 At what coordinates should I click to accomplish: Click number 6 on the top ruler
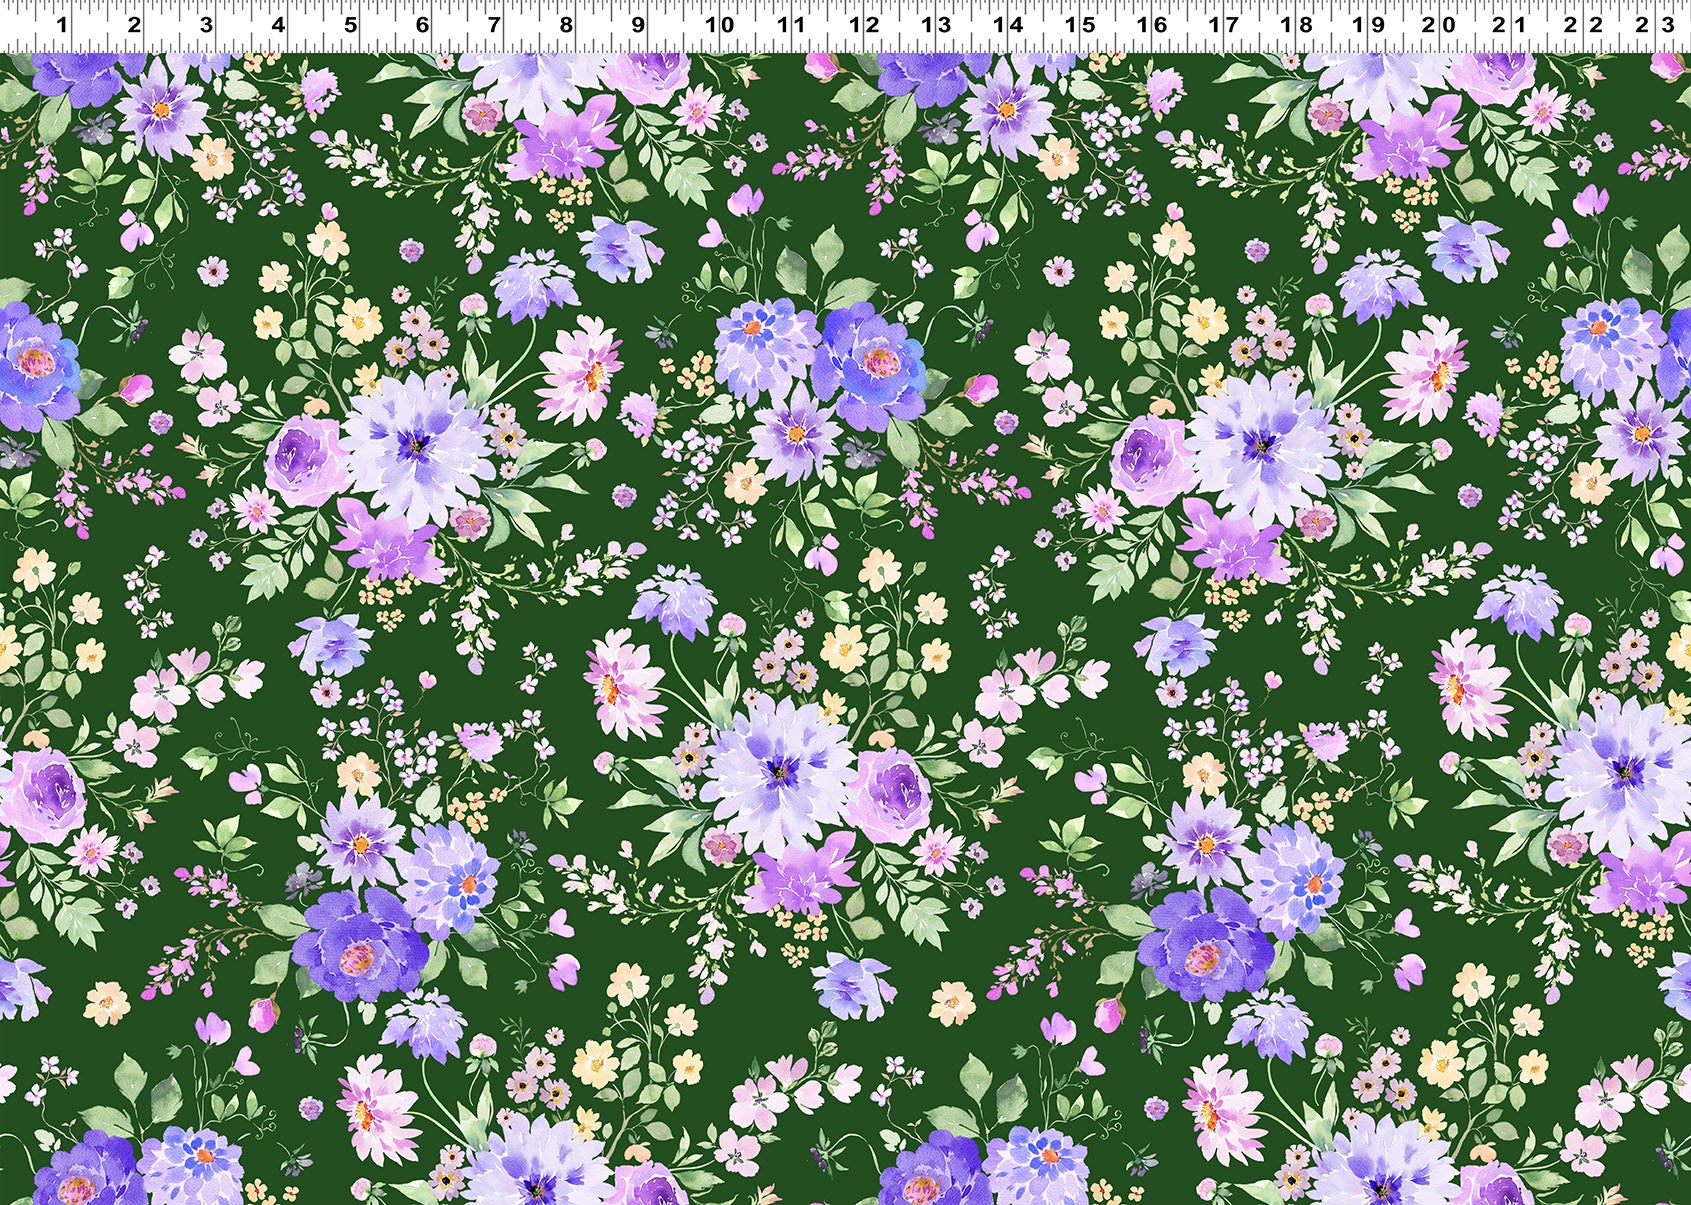(422, 26)
